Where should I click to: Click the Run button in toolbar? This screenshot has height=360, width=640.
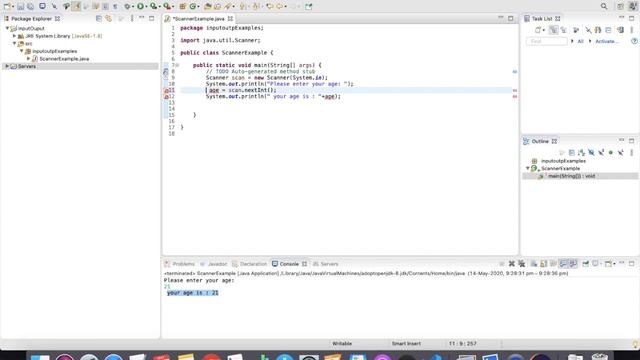tap(140, 6)
